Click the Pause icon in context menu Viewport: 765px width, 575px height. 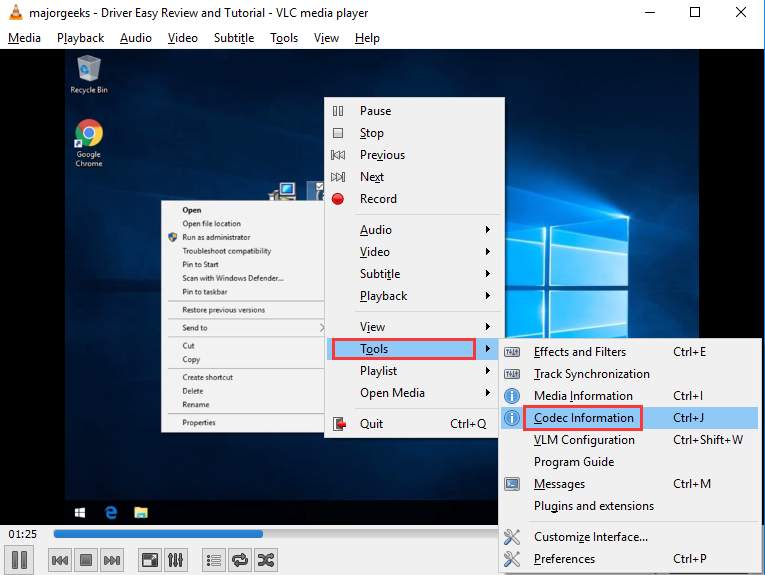coord(338,111)
